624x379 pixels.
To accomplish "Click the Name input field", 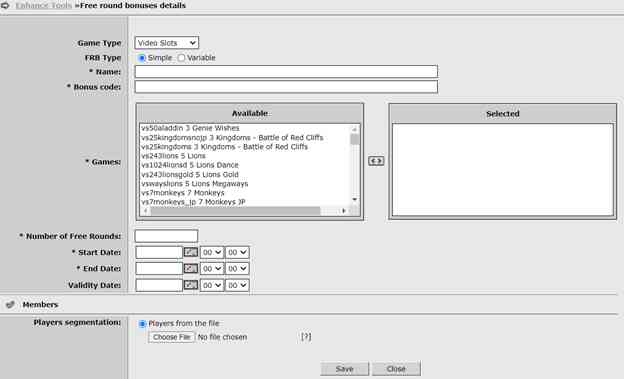I will (x=286, y=72).
